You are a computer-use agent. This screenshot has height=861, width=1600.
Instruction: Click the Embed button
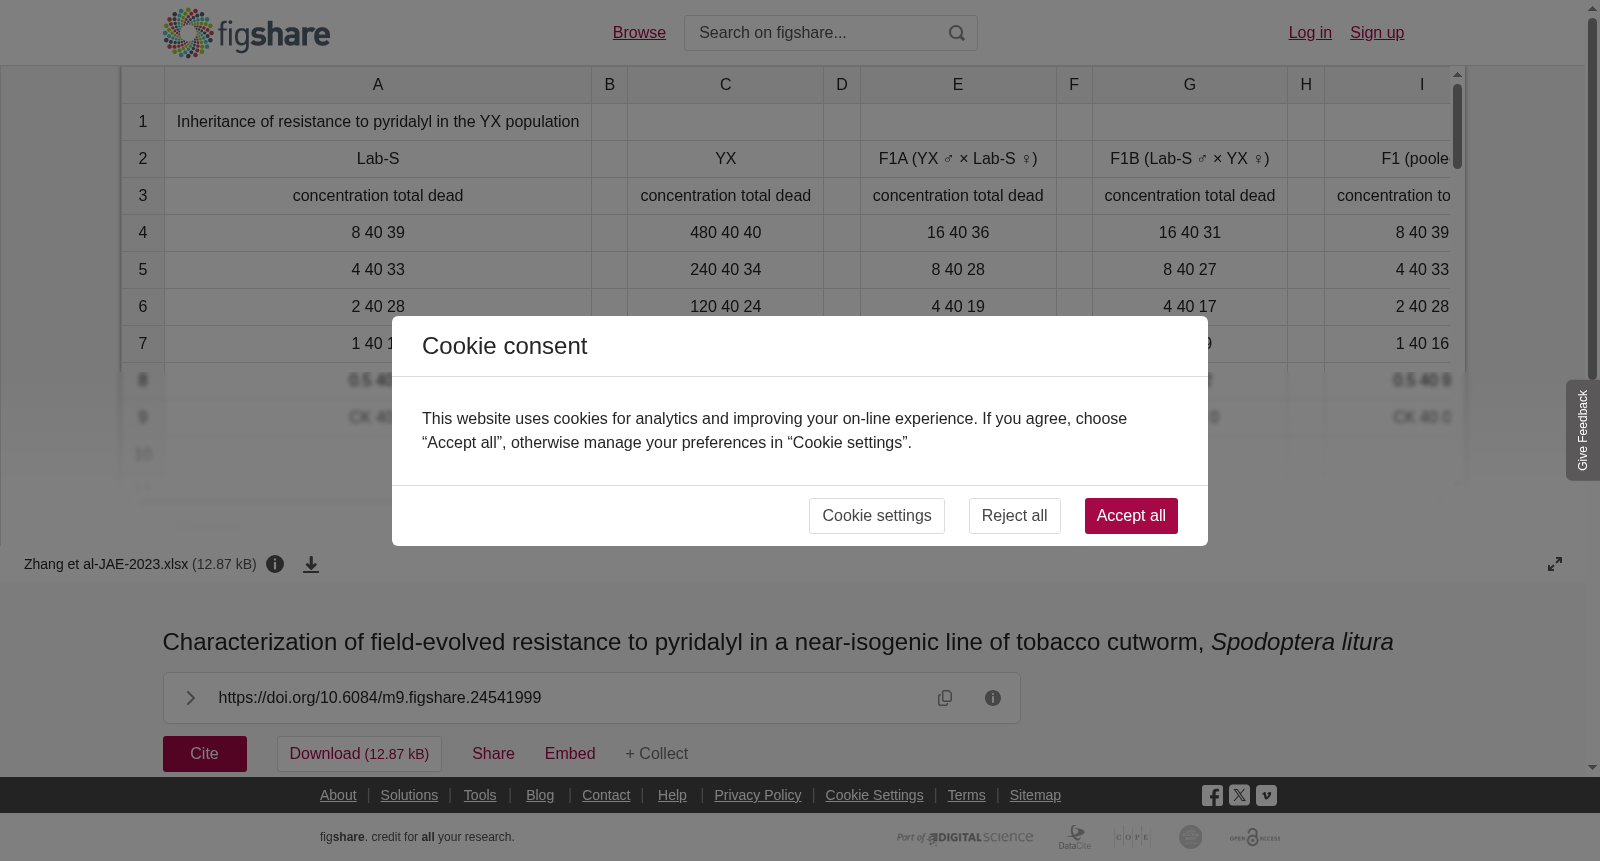570,754
